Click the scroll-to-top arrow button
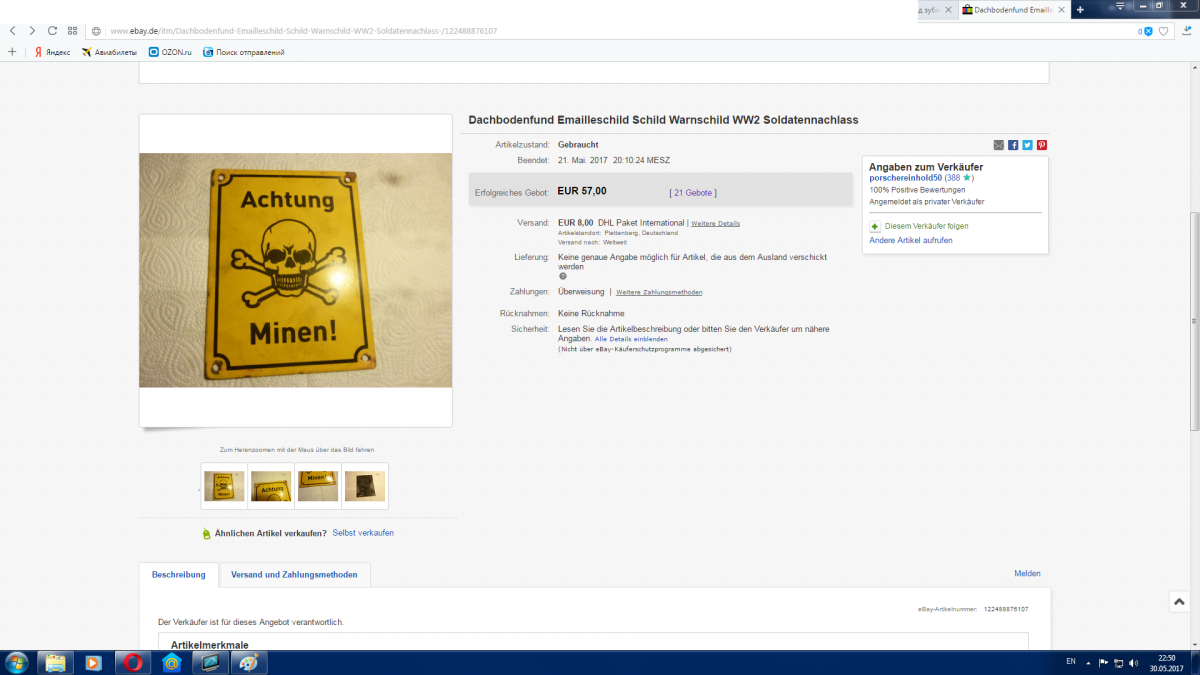Screen dimensions: 1200x675 tap(1179, 602)
